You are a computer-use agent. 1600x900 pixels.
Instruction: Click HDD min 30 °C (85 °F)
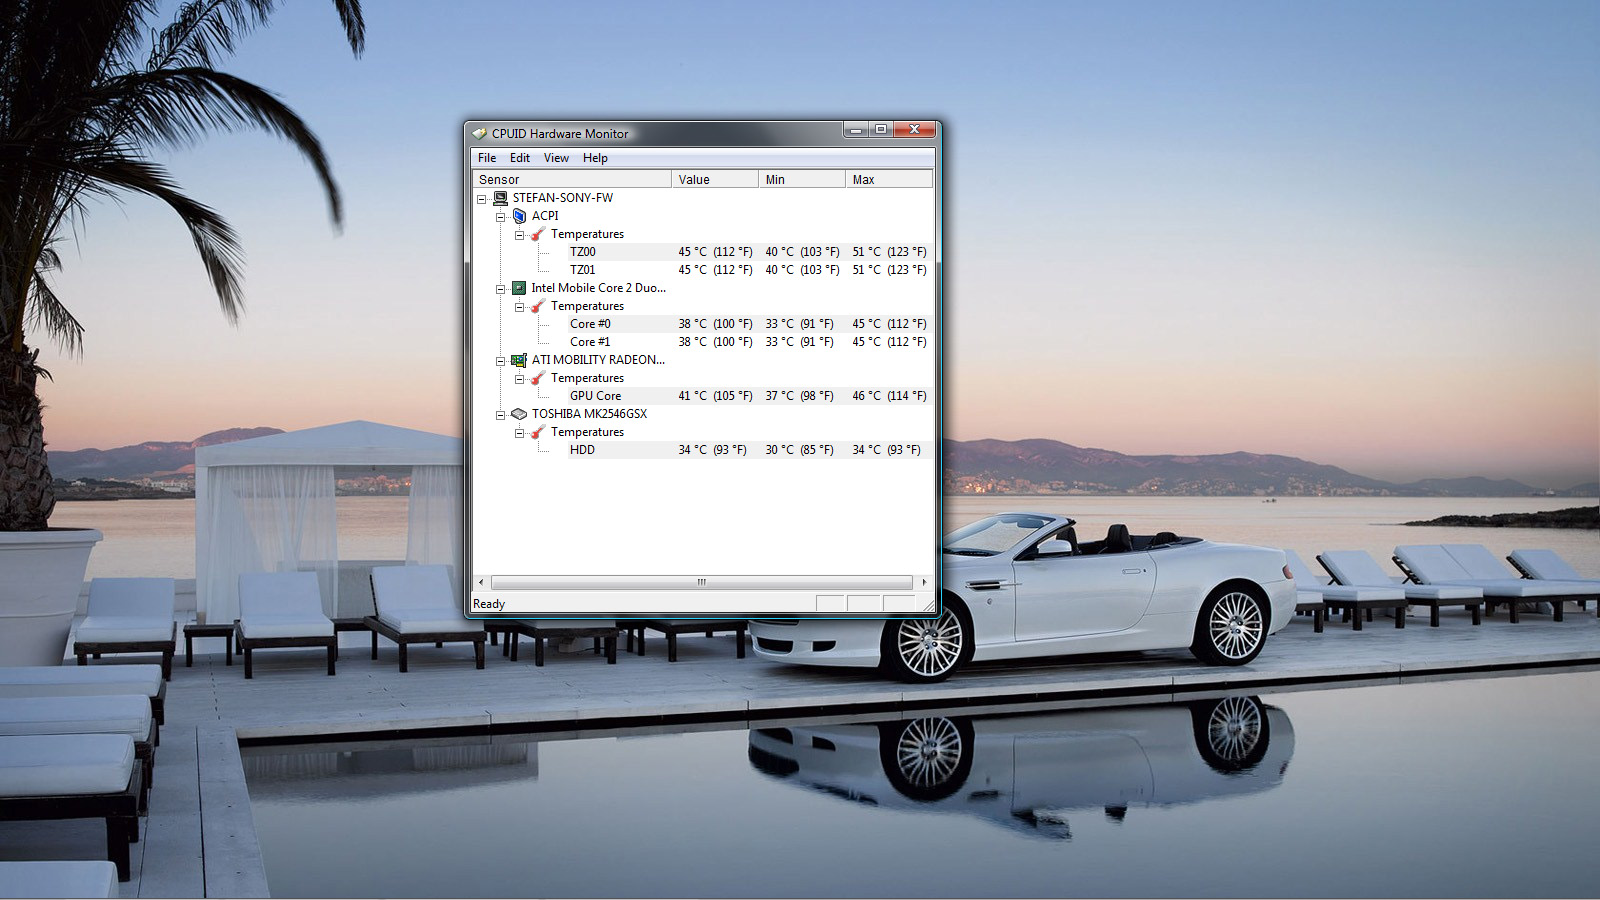pyautogui.click(x=799, y=450)
